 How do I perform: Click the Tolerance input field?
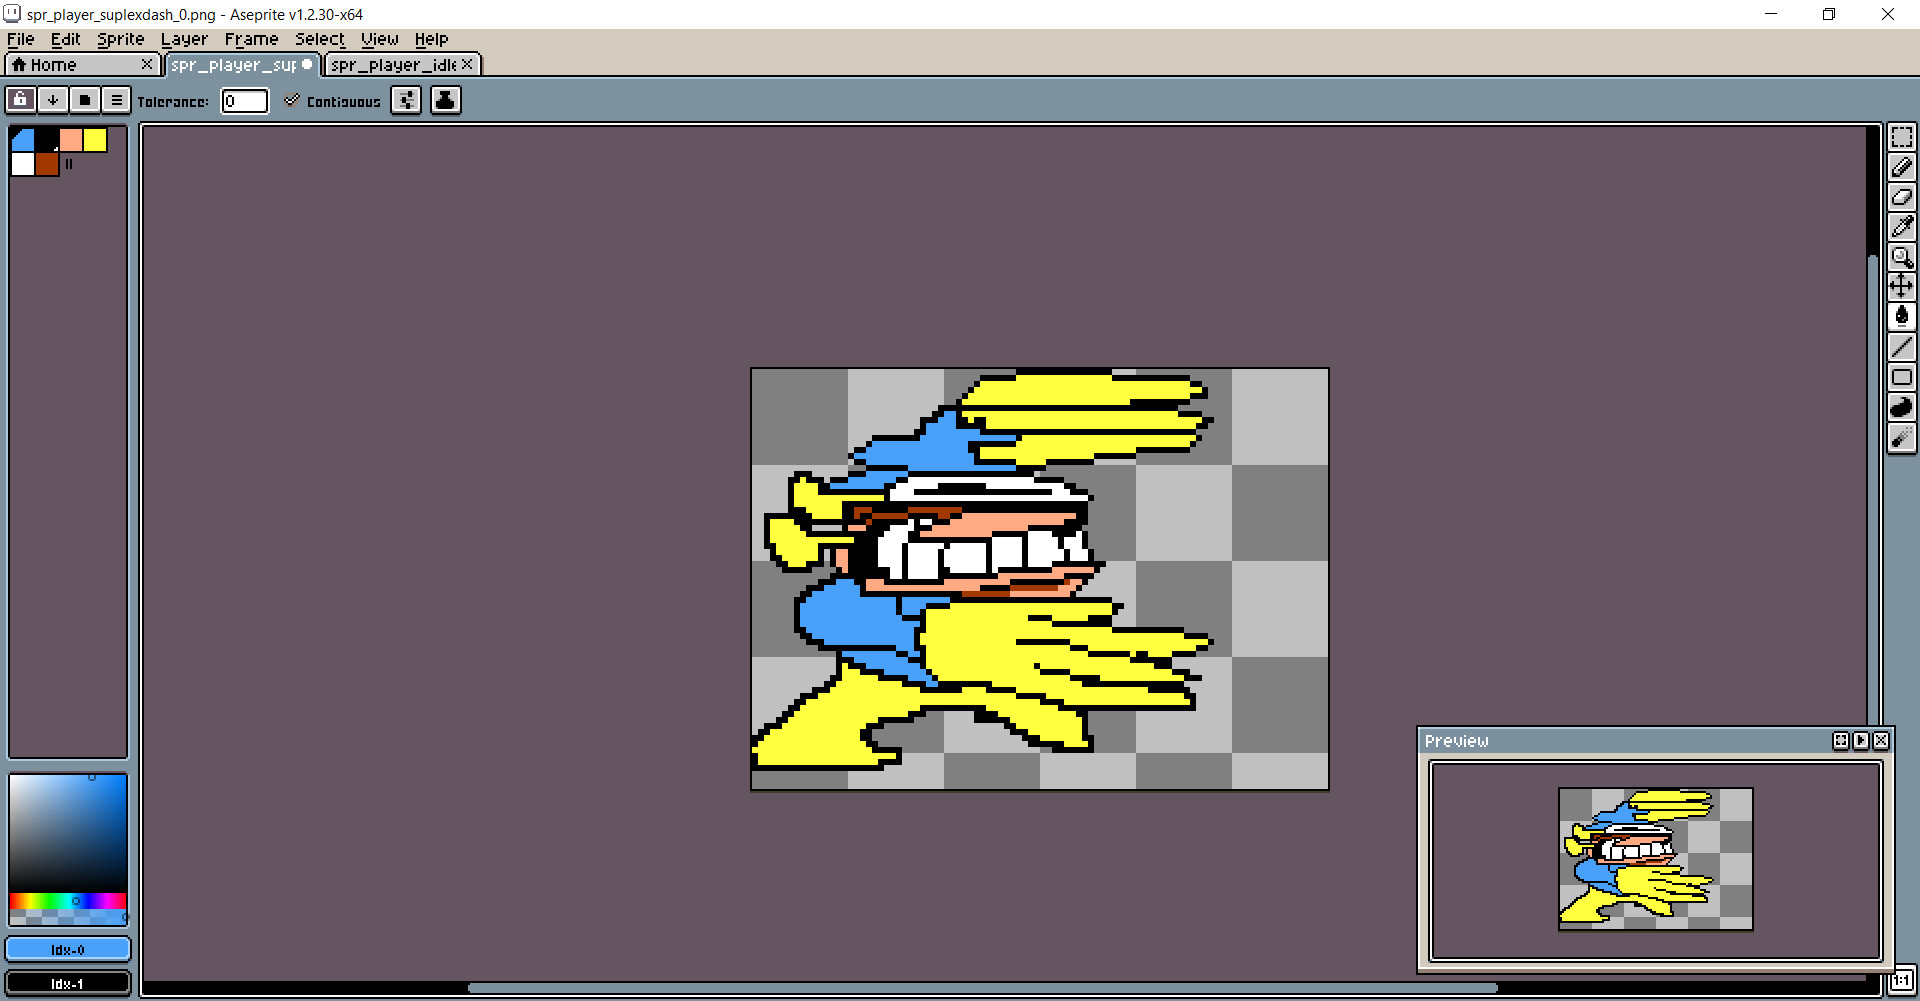coord(244,101)
